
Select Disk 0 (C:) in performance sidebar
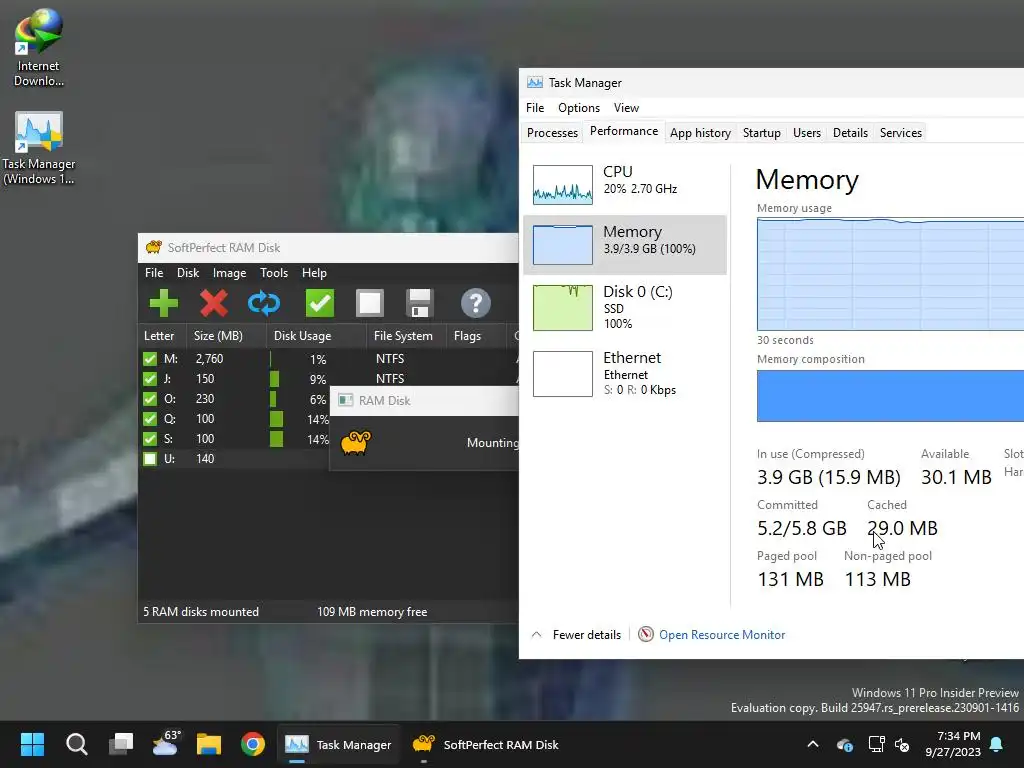[625, 307]
